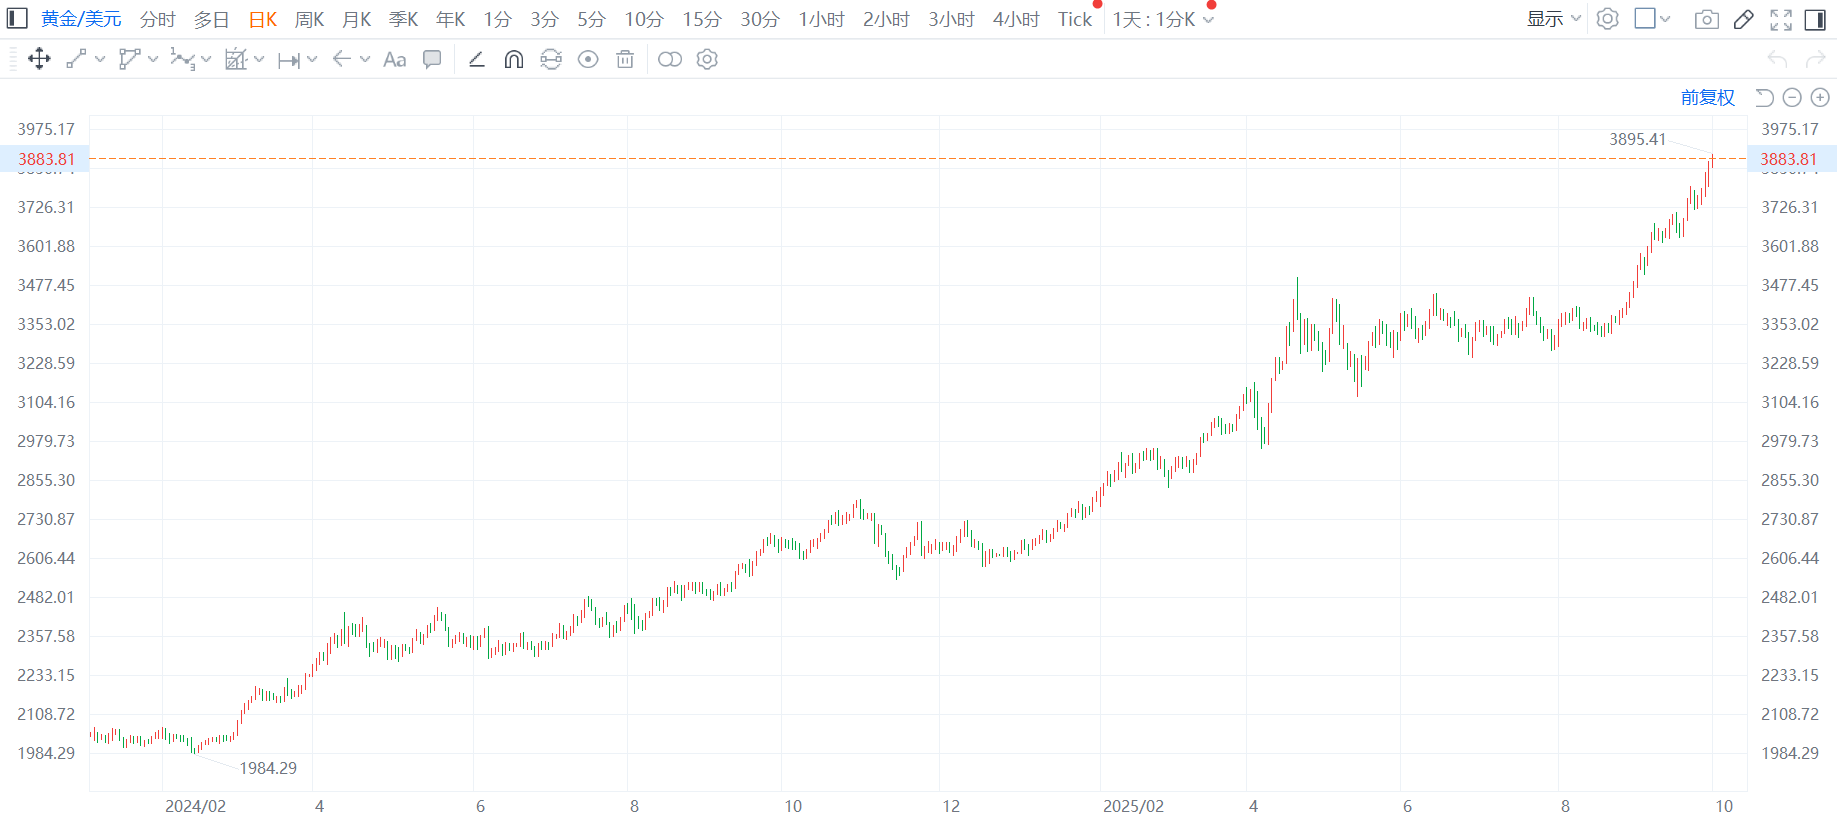Switch to the 30分 timeframe tab
Screen dimensions: 1838x831
(759, 19)
